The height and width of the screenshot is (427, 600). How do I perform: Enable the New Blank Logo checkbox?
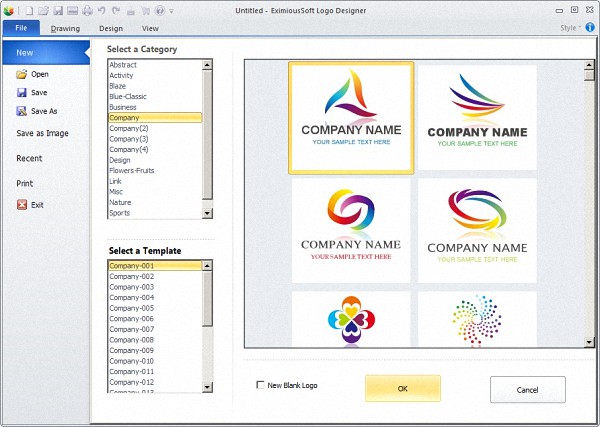[x=261, y=385]
